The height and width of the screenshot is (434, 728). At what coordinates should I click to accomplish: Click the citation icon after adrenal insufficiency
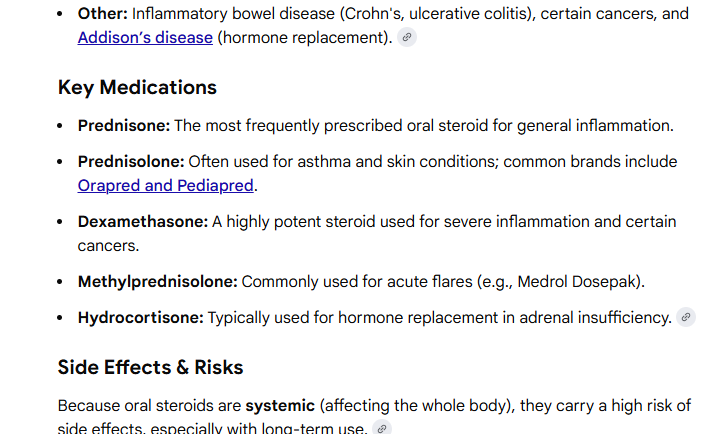(686, 318)
